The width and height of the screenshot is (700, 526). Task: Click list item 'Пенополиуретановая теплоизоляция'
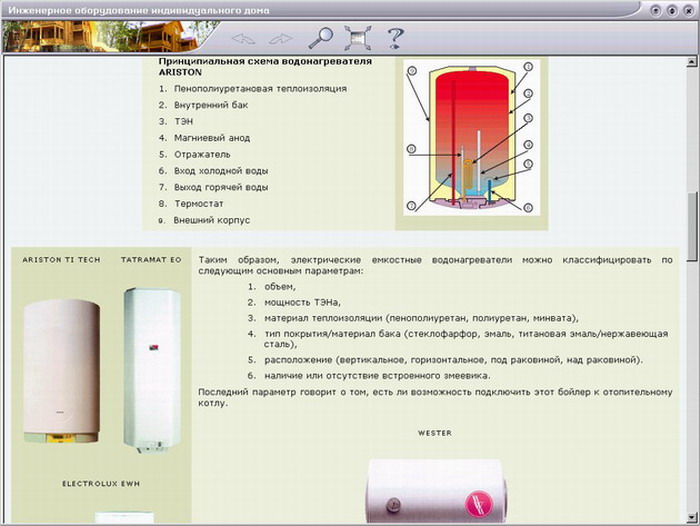260,88
